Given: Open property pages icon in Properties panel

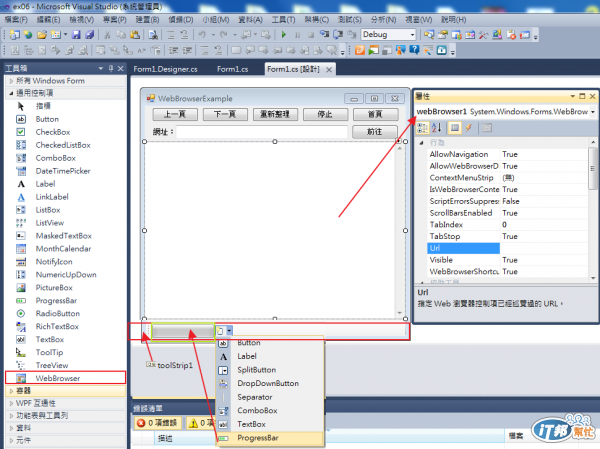Looking at the screenshot, I should pos(486,127).
